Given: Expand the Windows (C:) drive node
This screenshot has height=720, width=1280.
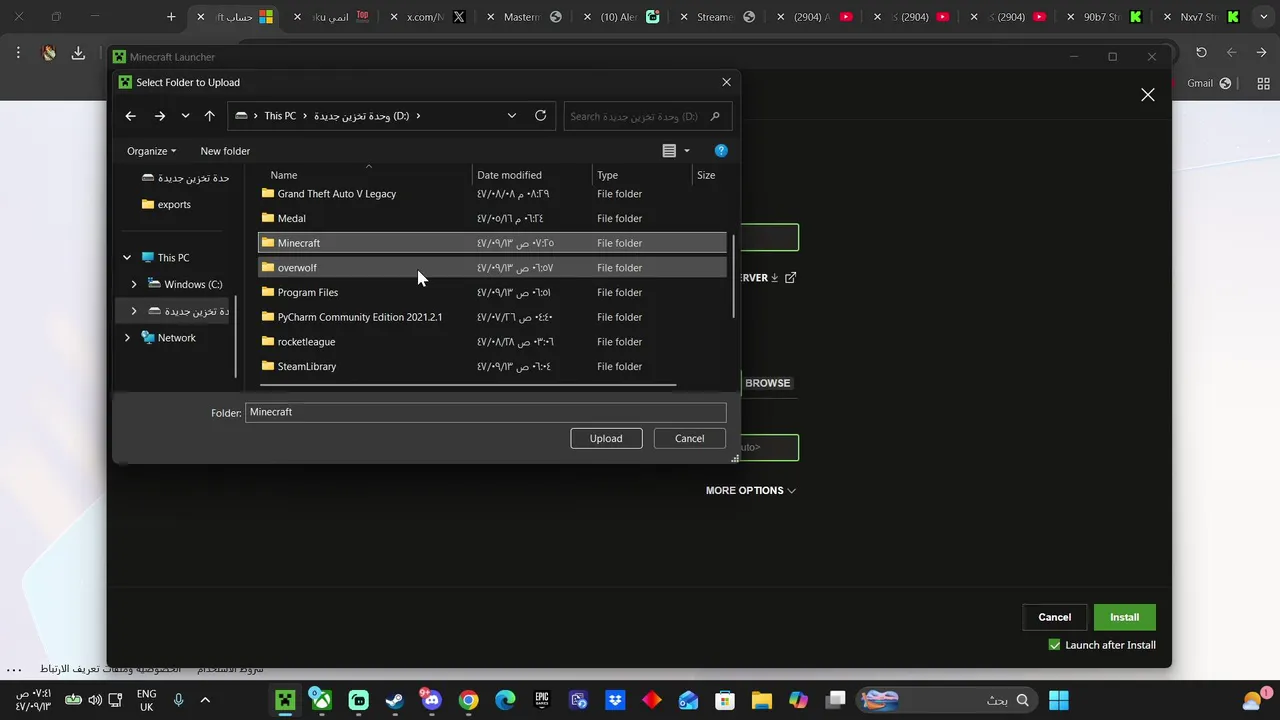Looking at the screenshot, I should pos(134,284).
